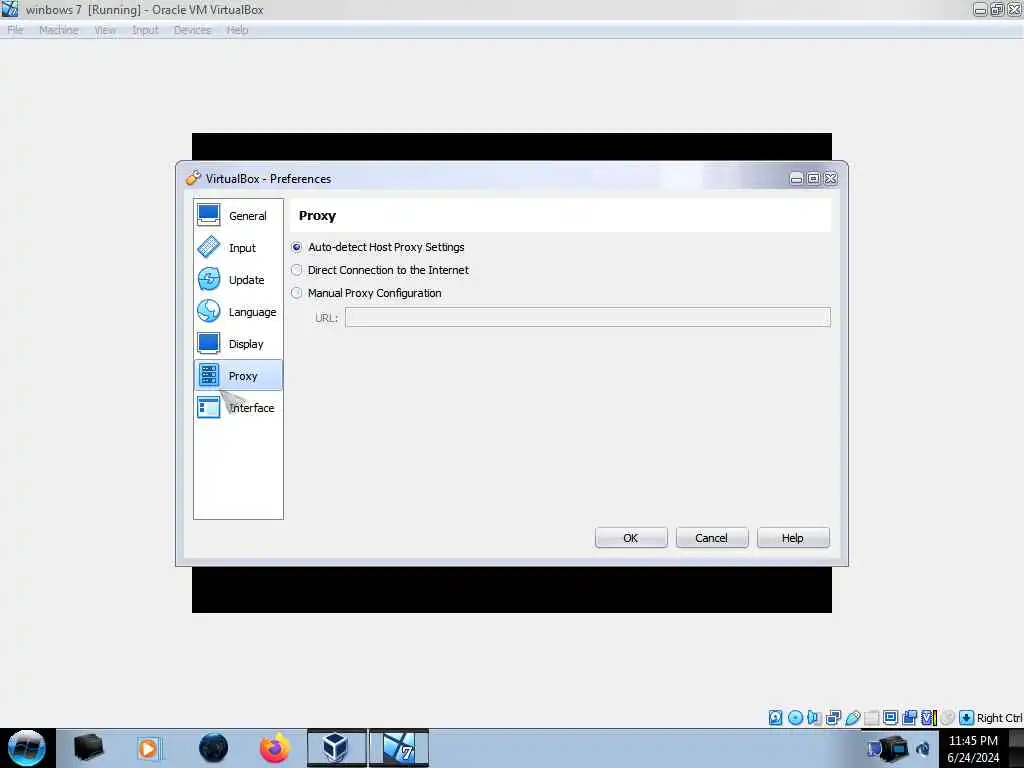Click the proxy URL input field
This screenshot has height=768, width=1024.
click(x=588, y=317)
